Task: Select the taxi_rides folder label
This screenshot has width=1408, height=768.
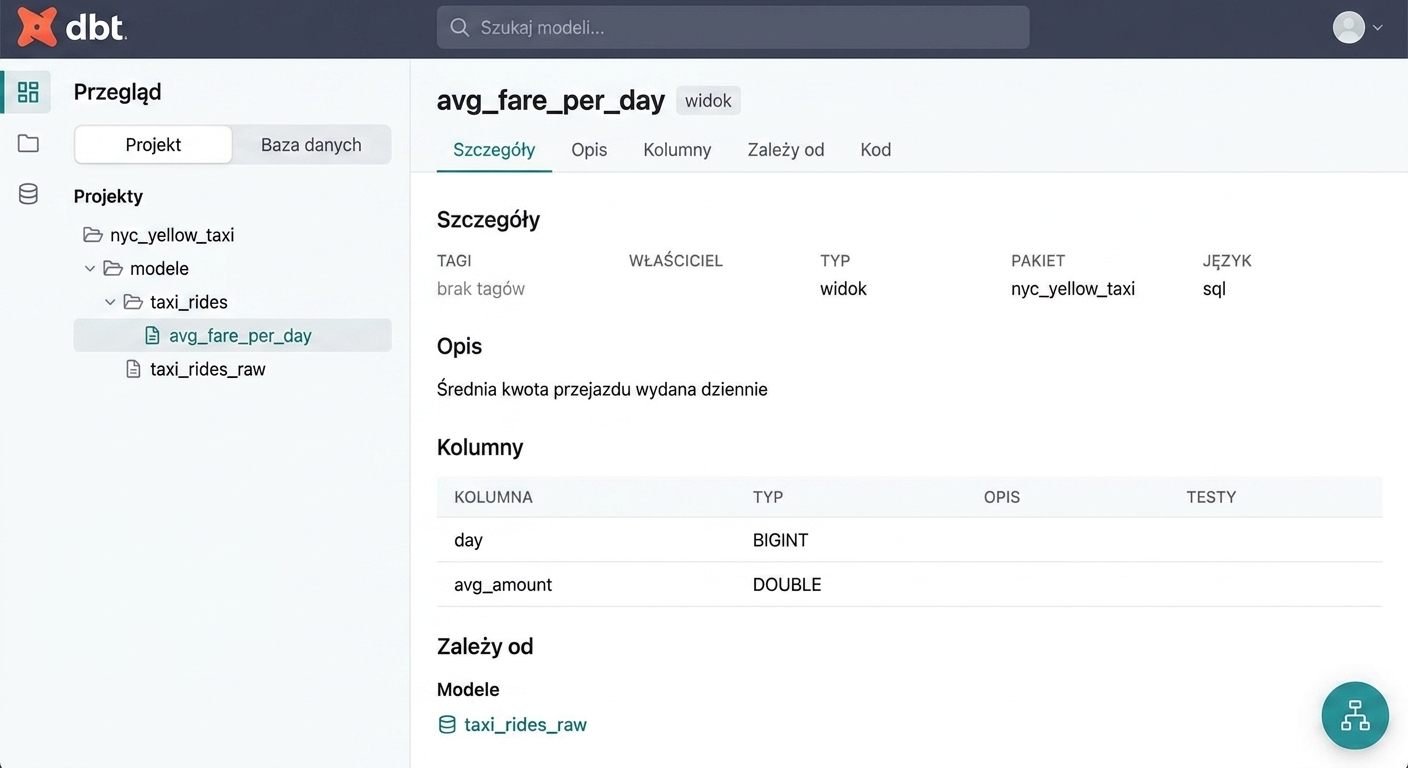Action: [x=189, y=302]
